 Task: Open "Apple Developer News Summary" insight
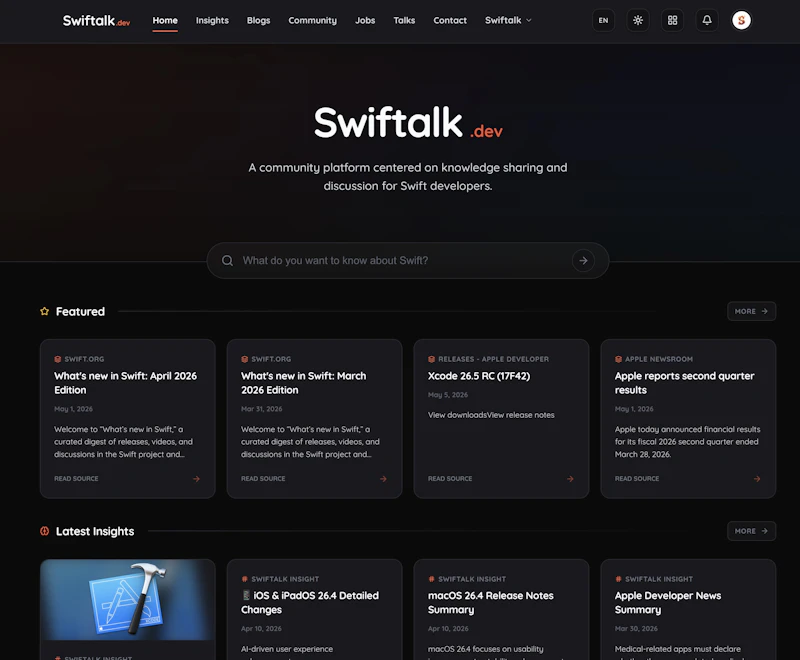[667, 602]
